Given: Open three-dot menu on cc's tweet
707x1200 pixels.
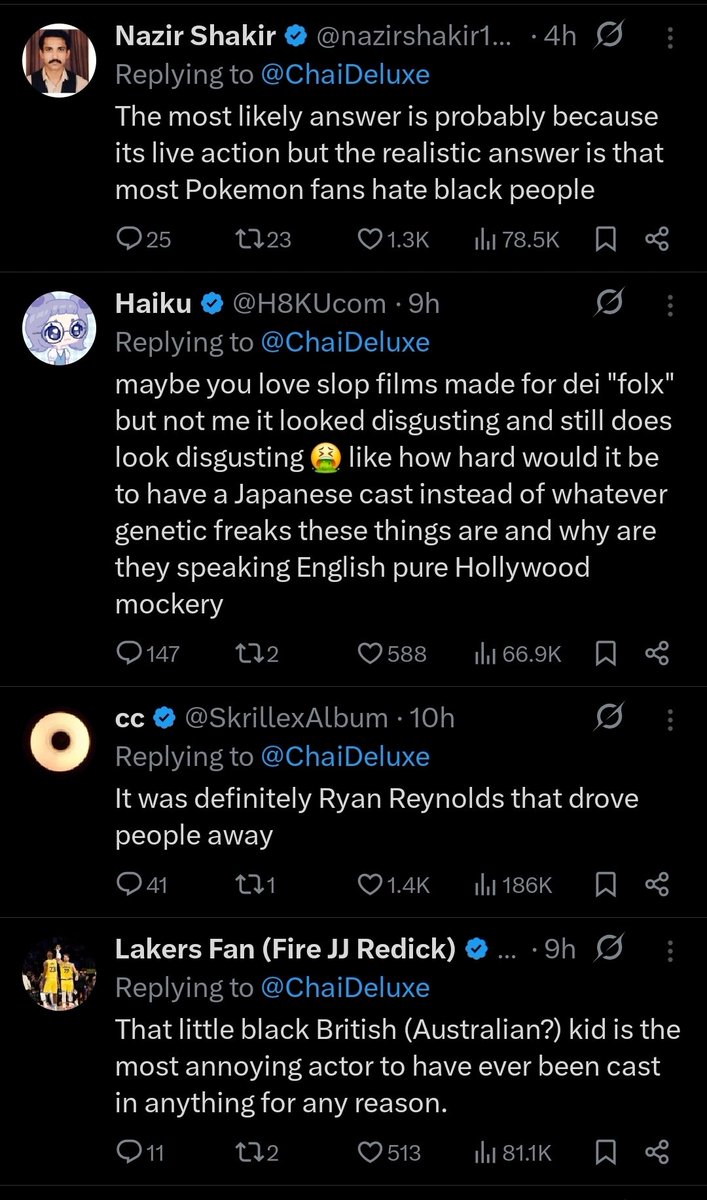Looking at the screenshot, I should [670, 718].
